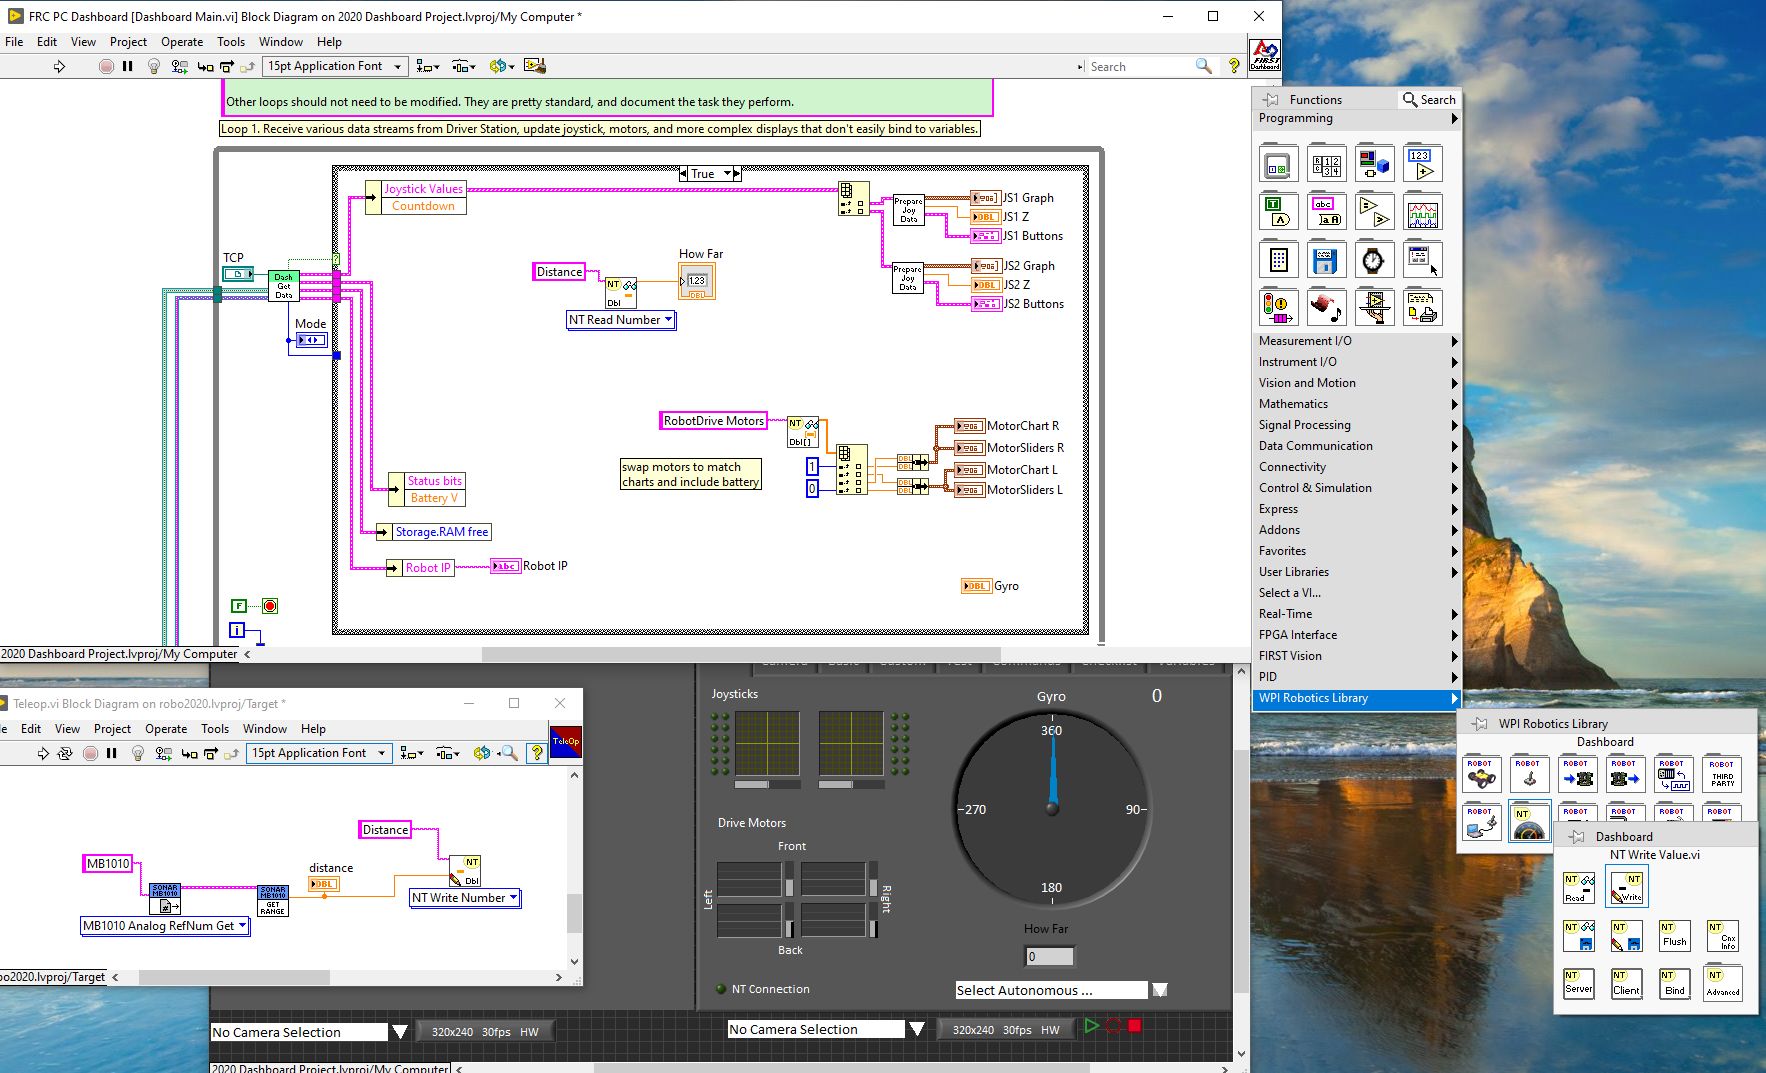Image resolution: width=1766 pixels, height=1073 pixels.
Task: Open Project menu in Teleop.vi window
Action: tap(112, 729)
